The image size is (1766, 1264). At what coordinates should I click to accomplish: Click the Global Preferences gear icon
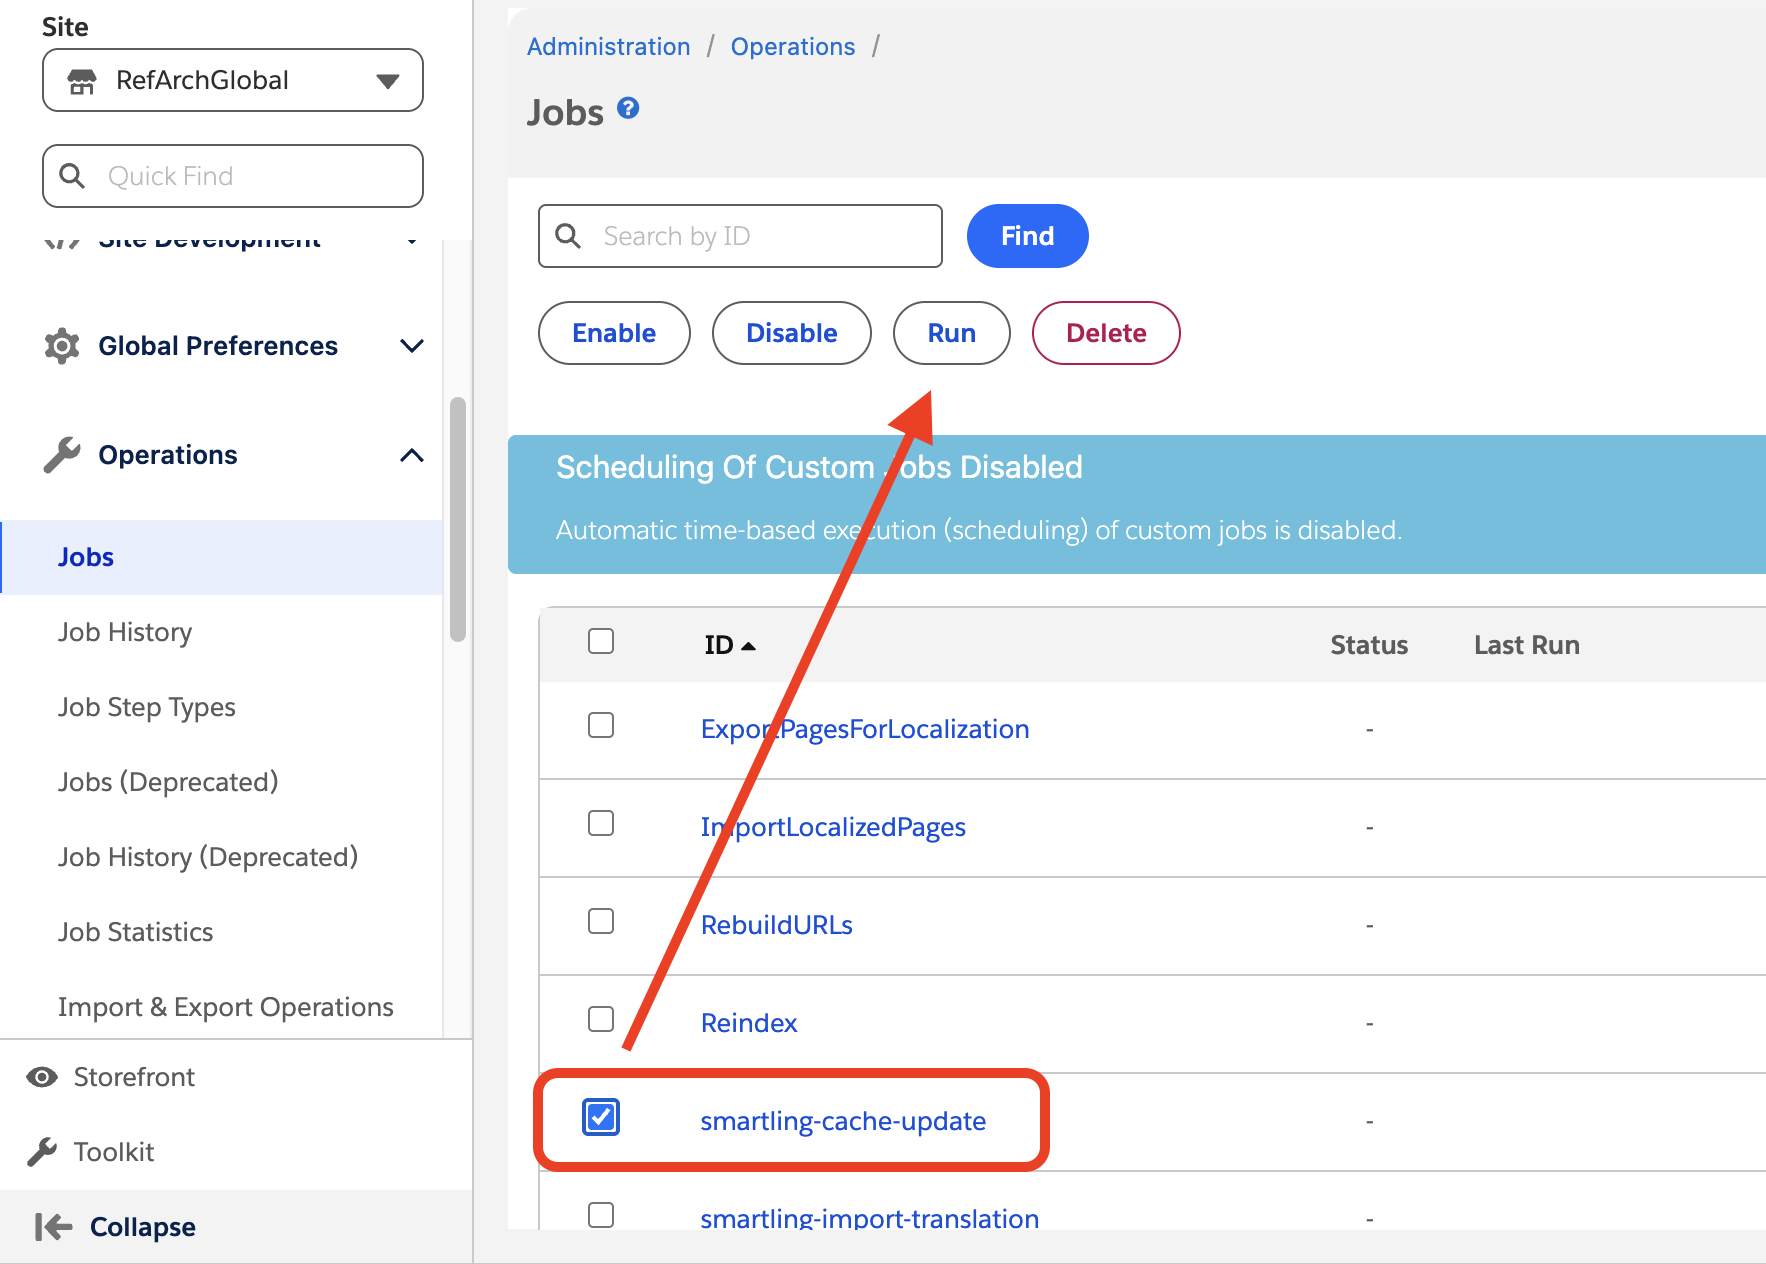[62, 346]
